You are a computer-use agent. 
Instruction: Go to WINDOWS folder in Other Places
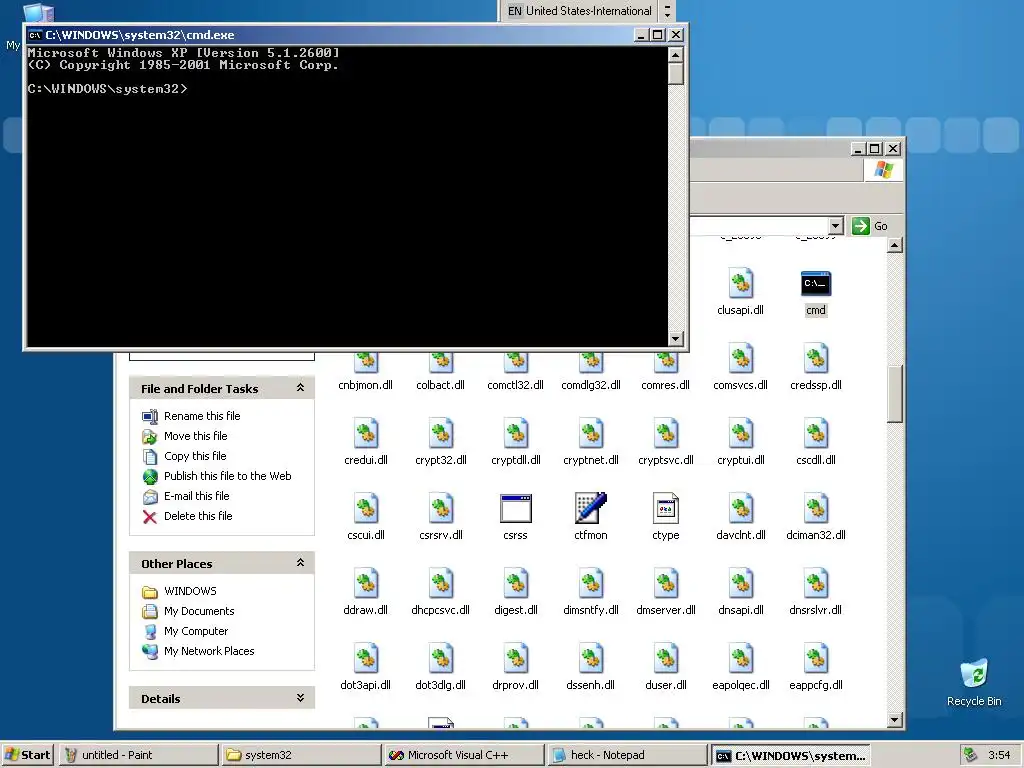click(190, 591)
